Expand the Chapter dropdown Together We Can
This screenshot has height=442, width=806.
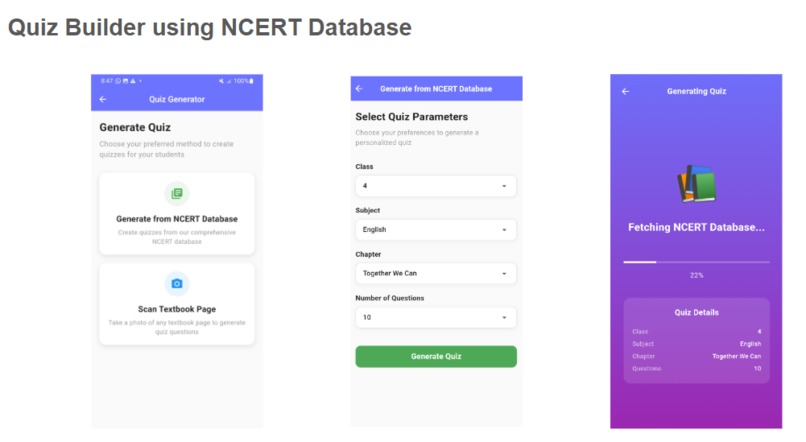[x=435, y=273]
